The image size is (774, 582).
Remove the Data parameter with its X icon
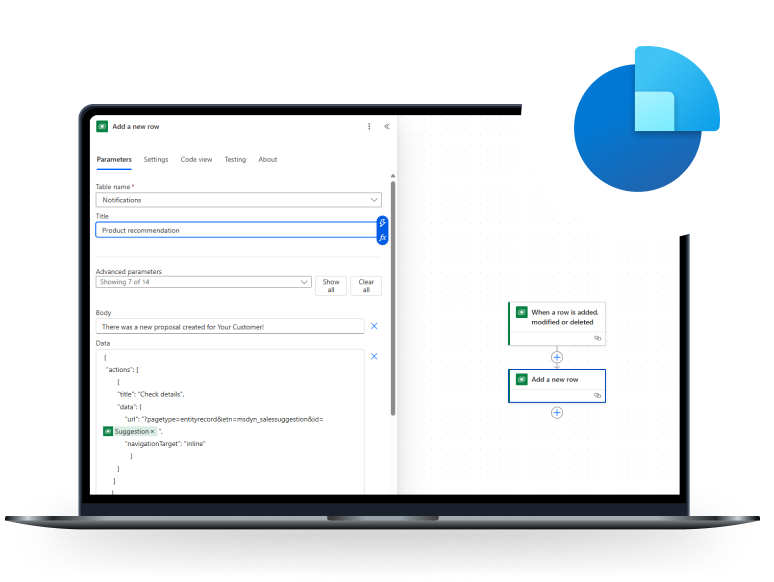click(374, 356)
